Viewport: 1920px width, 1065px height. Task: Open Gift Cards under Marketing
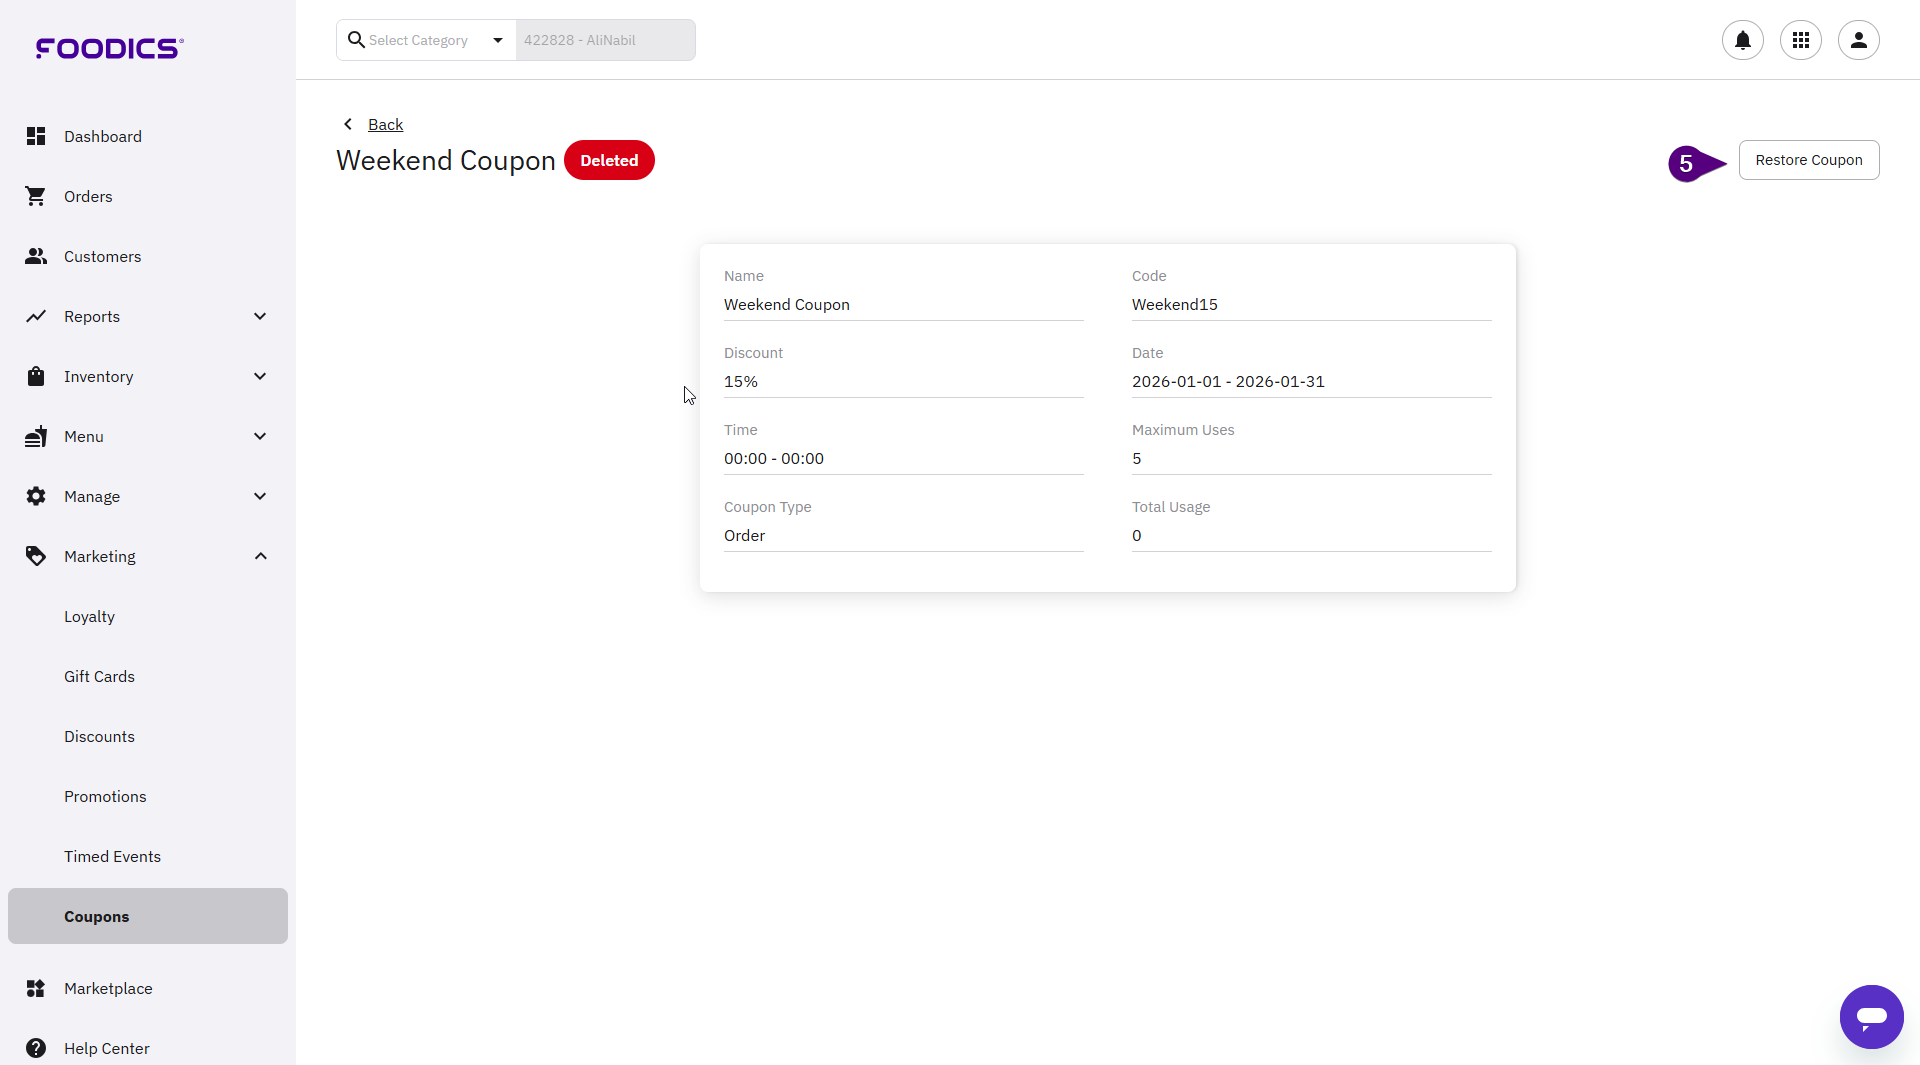click(99, 676)
